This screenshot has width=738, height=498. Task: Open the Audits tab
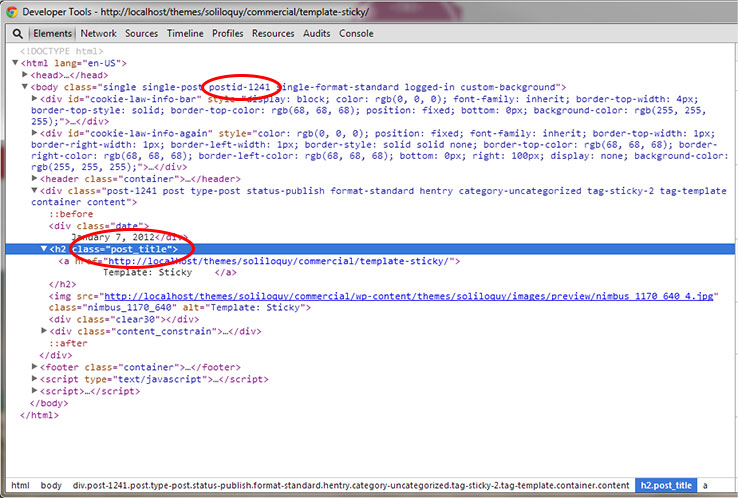(x=316, y=33)
